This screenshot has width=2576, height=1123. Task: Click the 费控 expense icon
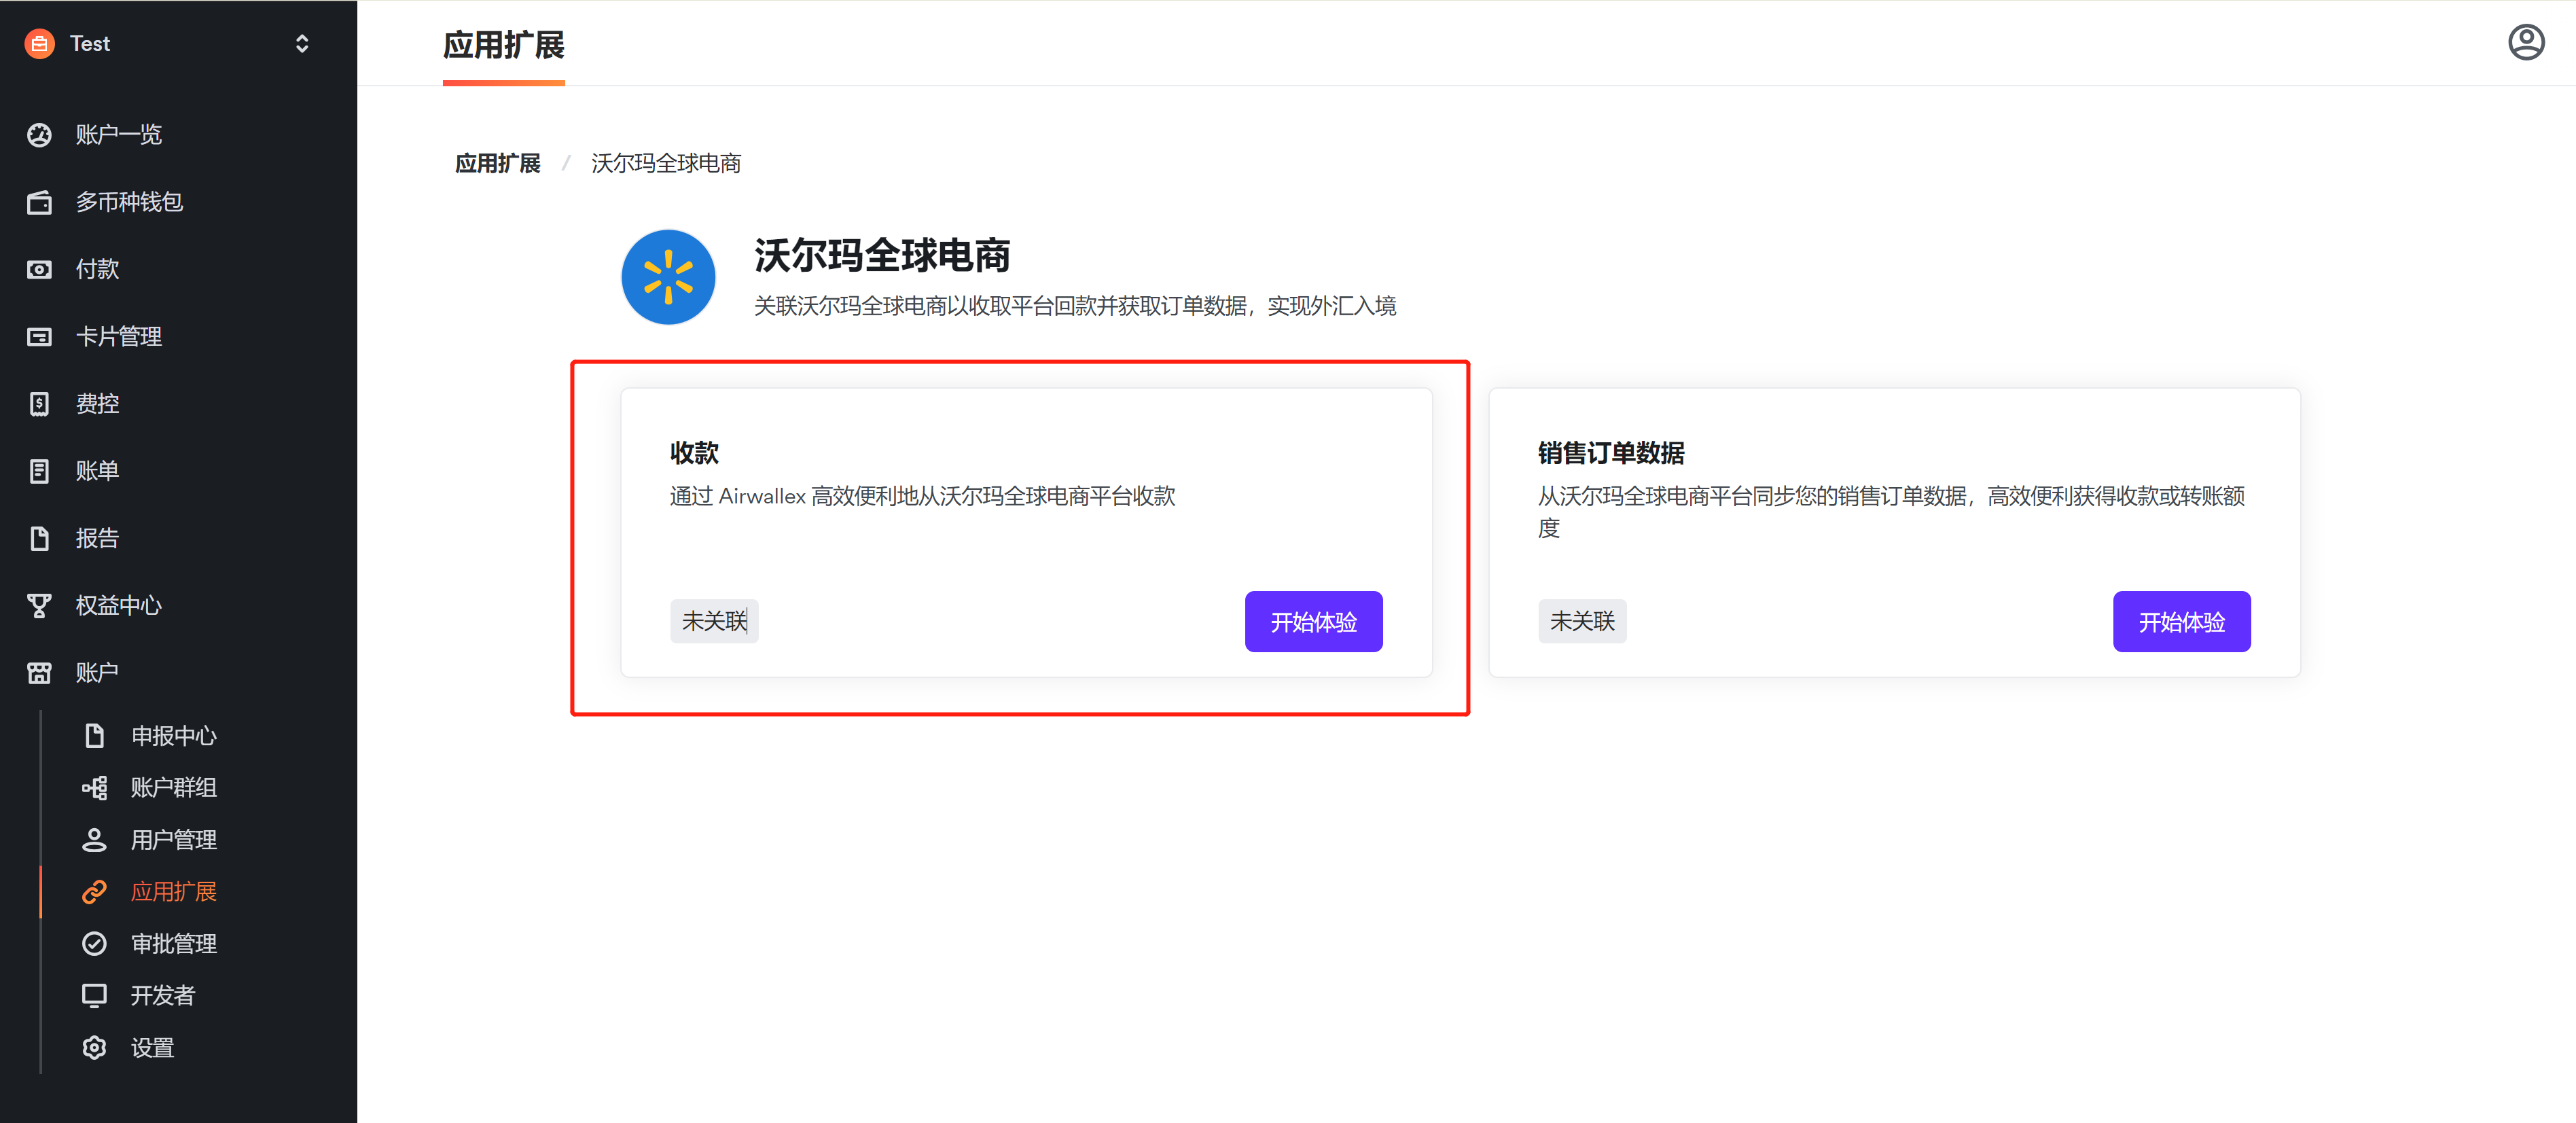[39, 404]
